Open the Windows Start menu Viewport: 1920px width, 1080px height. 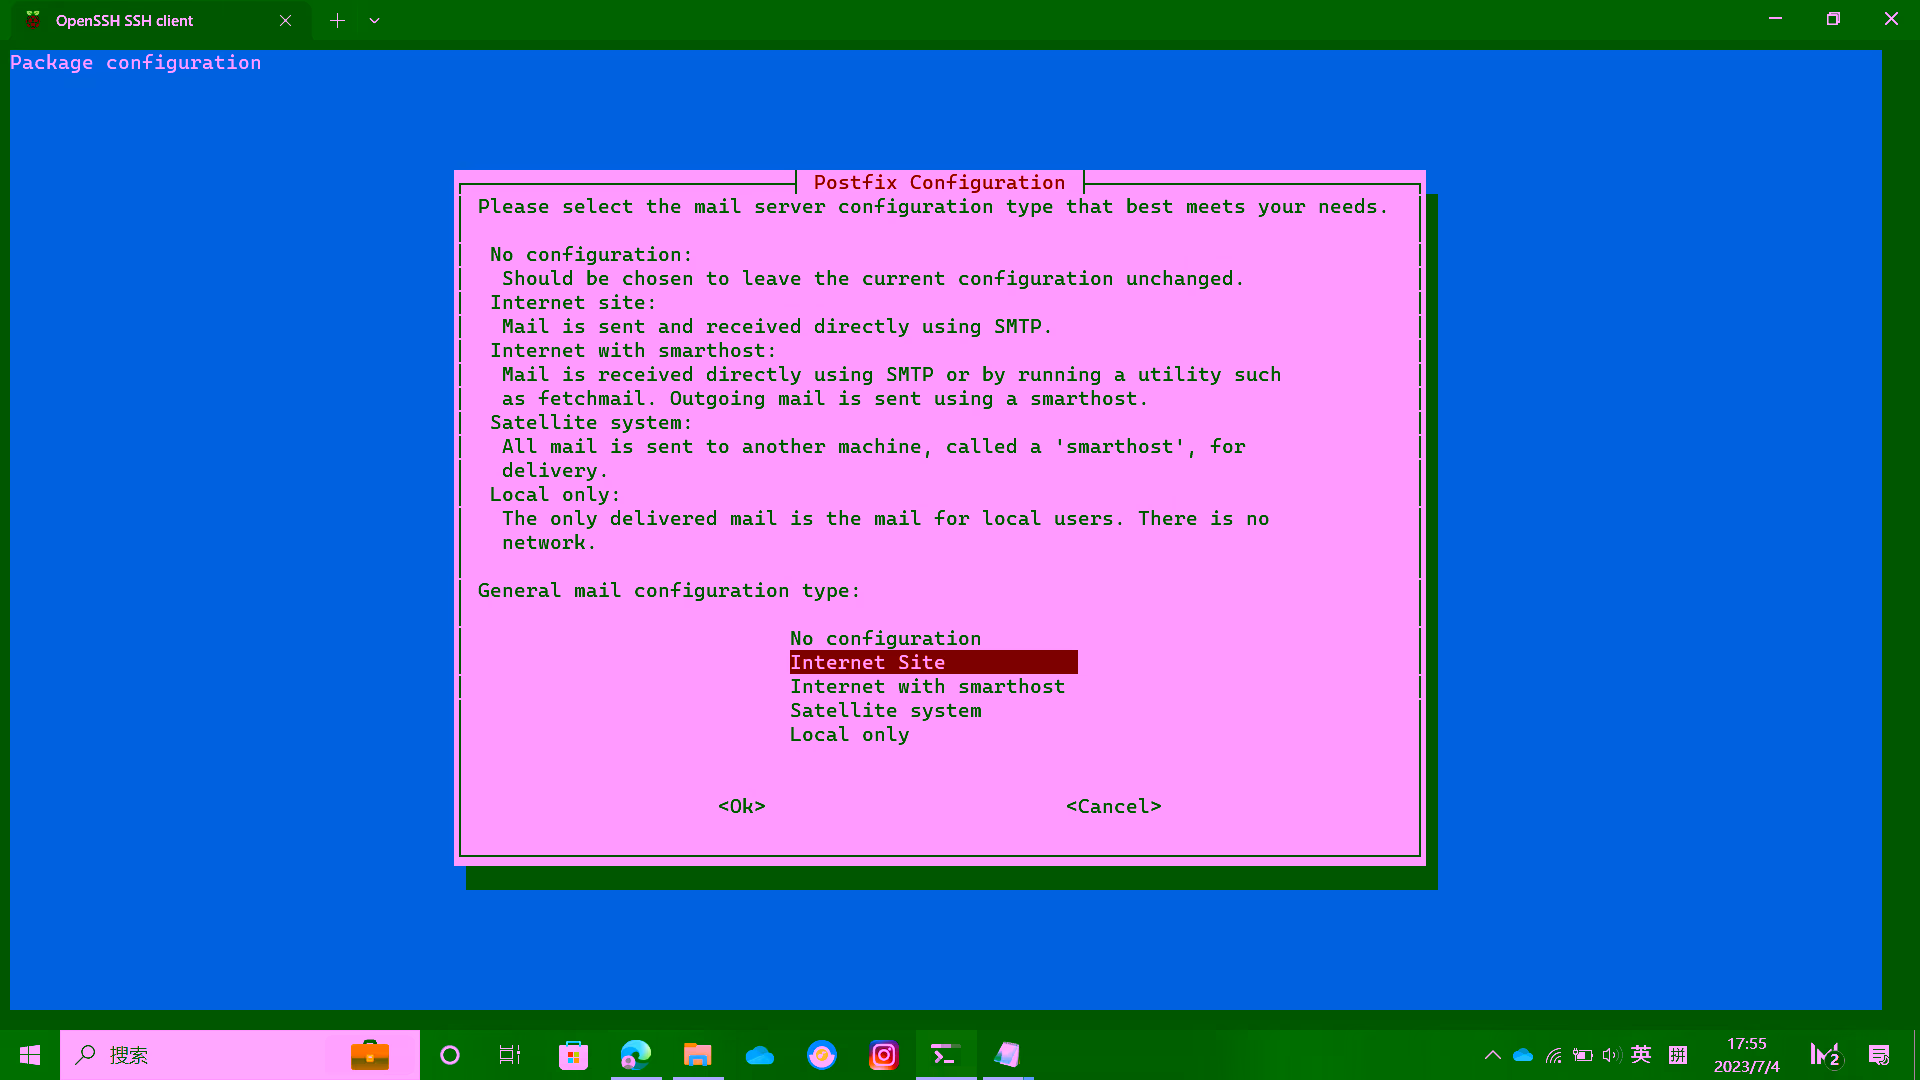click(30, 1055)
